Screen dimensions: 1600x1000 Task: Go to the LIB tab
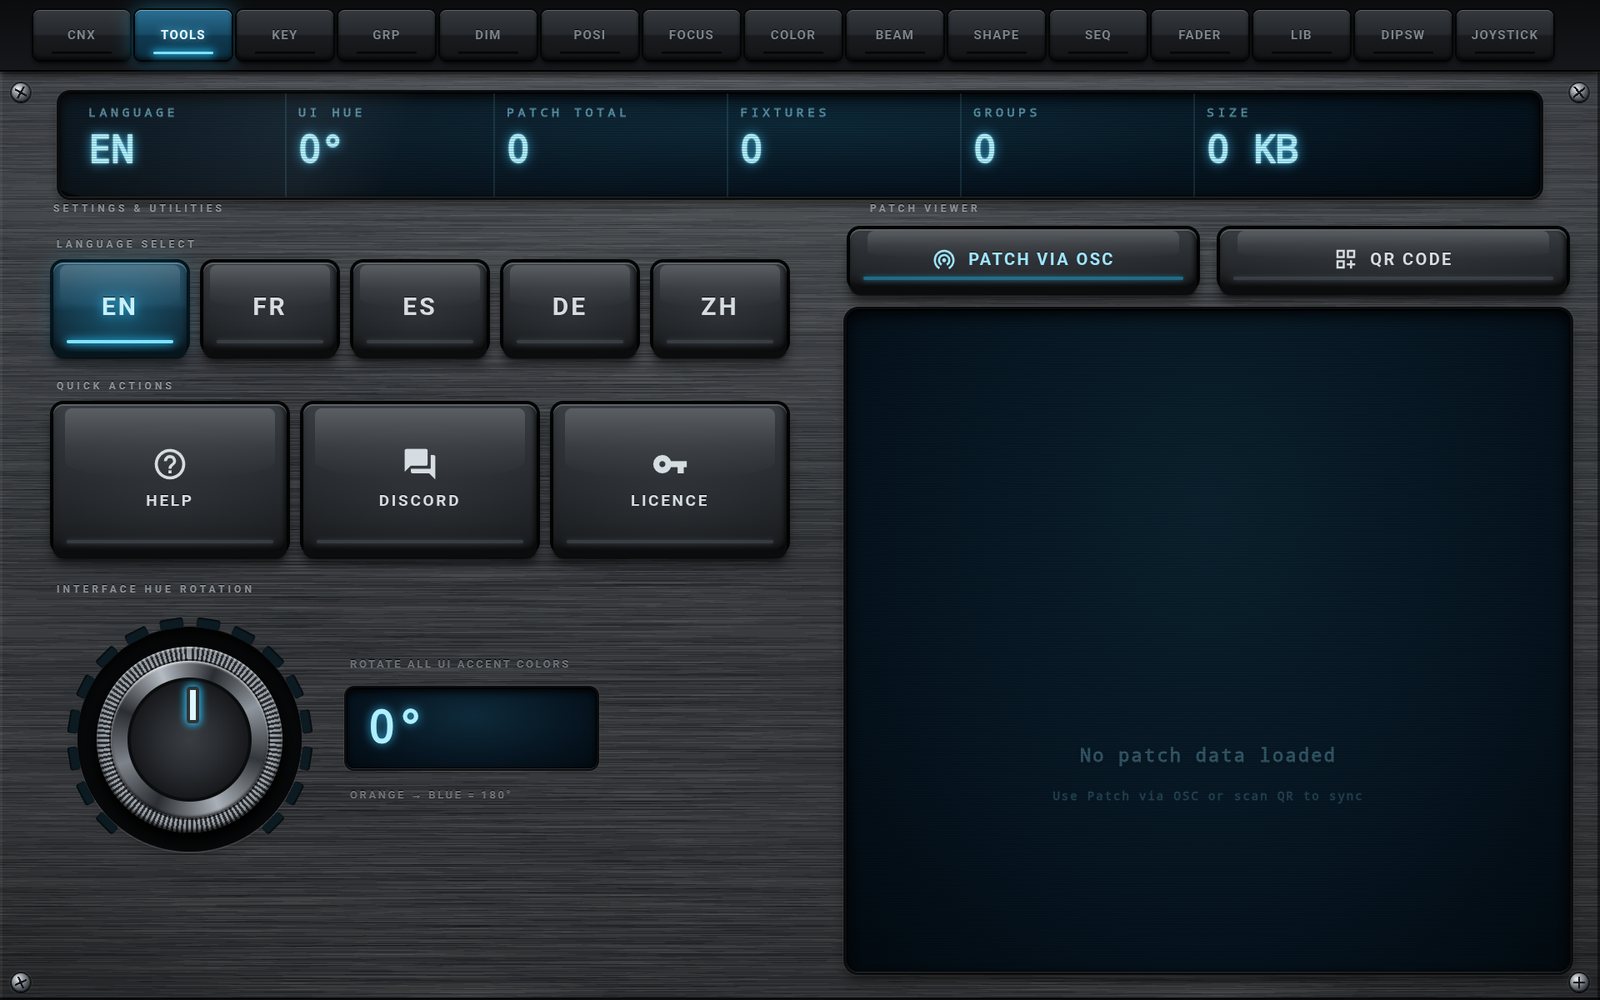pyautogui.click(x=1301, y=35)
